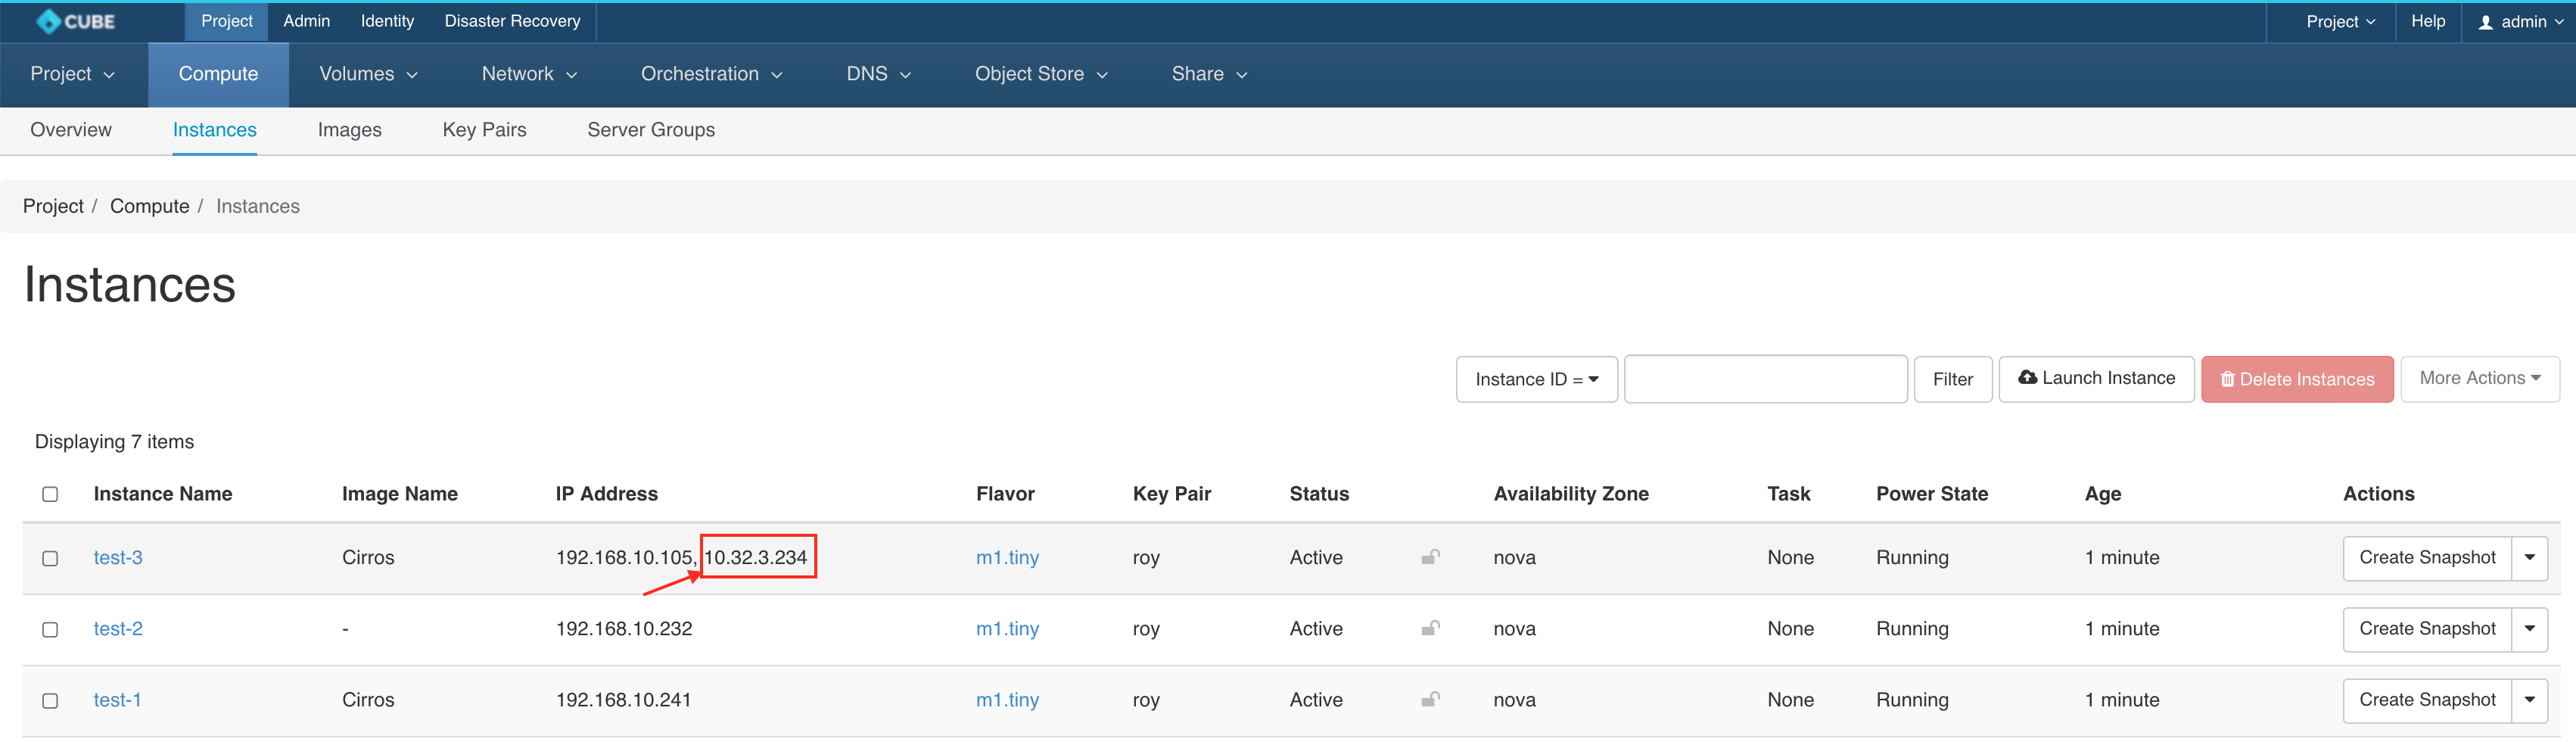Open the Disaster Recovery tab
The width and height of the screenshot is (2576, 742).
[x=512, y=21]
